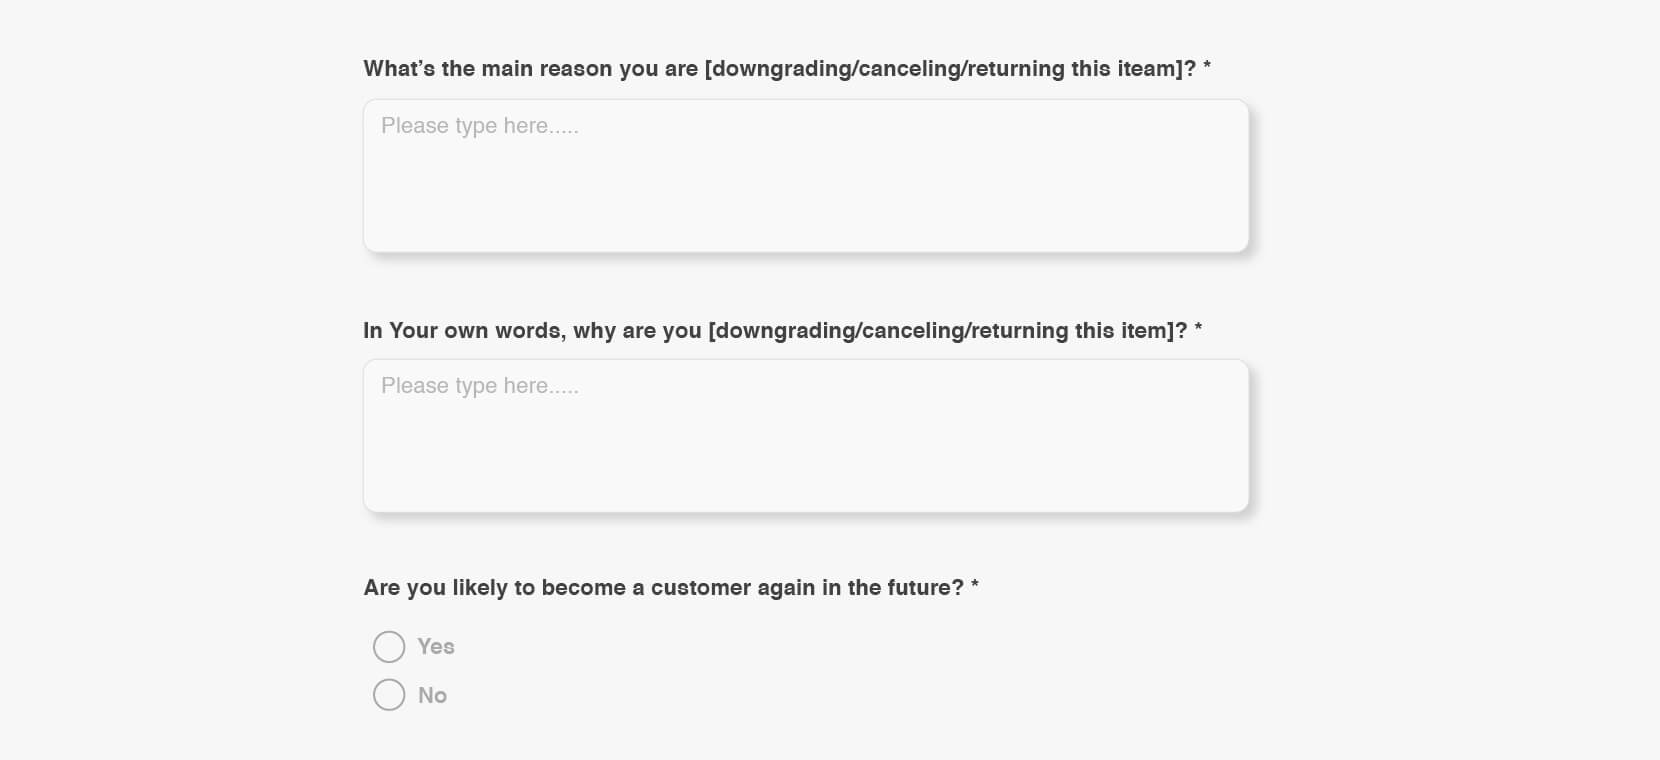
Task: Click the required asterisk after main reason question
Action: coord(1207,66)
